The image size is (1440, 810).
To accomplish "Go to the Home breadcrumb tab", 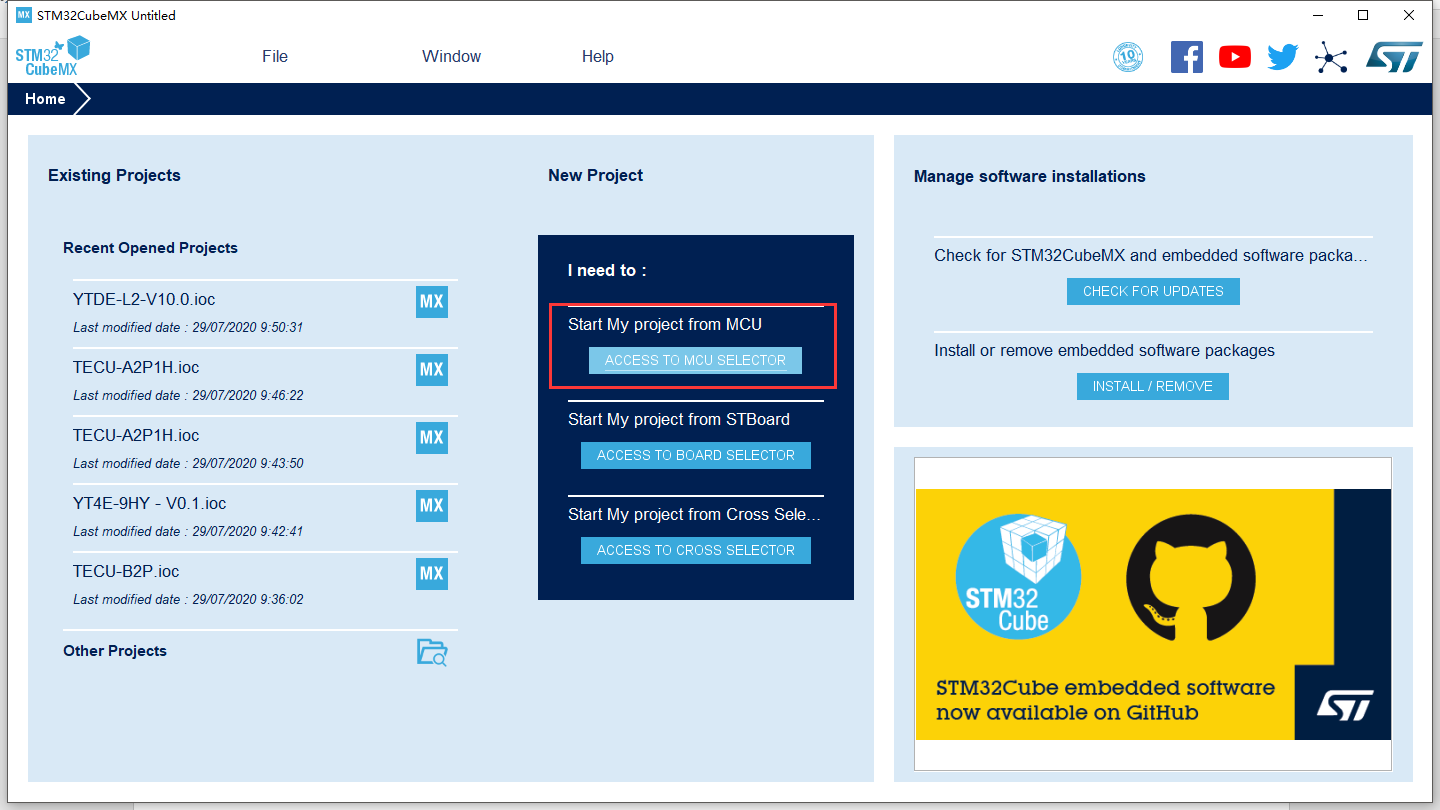I will 46,99.
